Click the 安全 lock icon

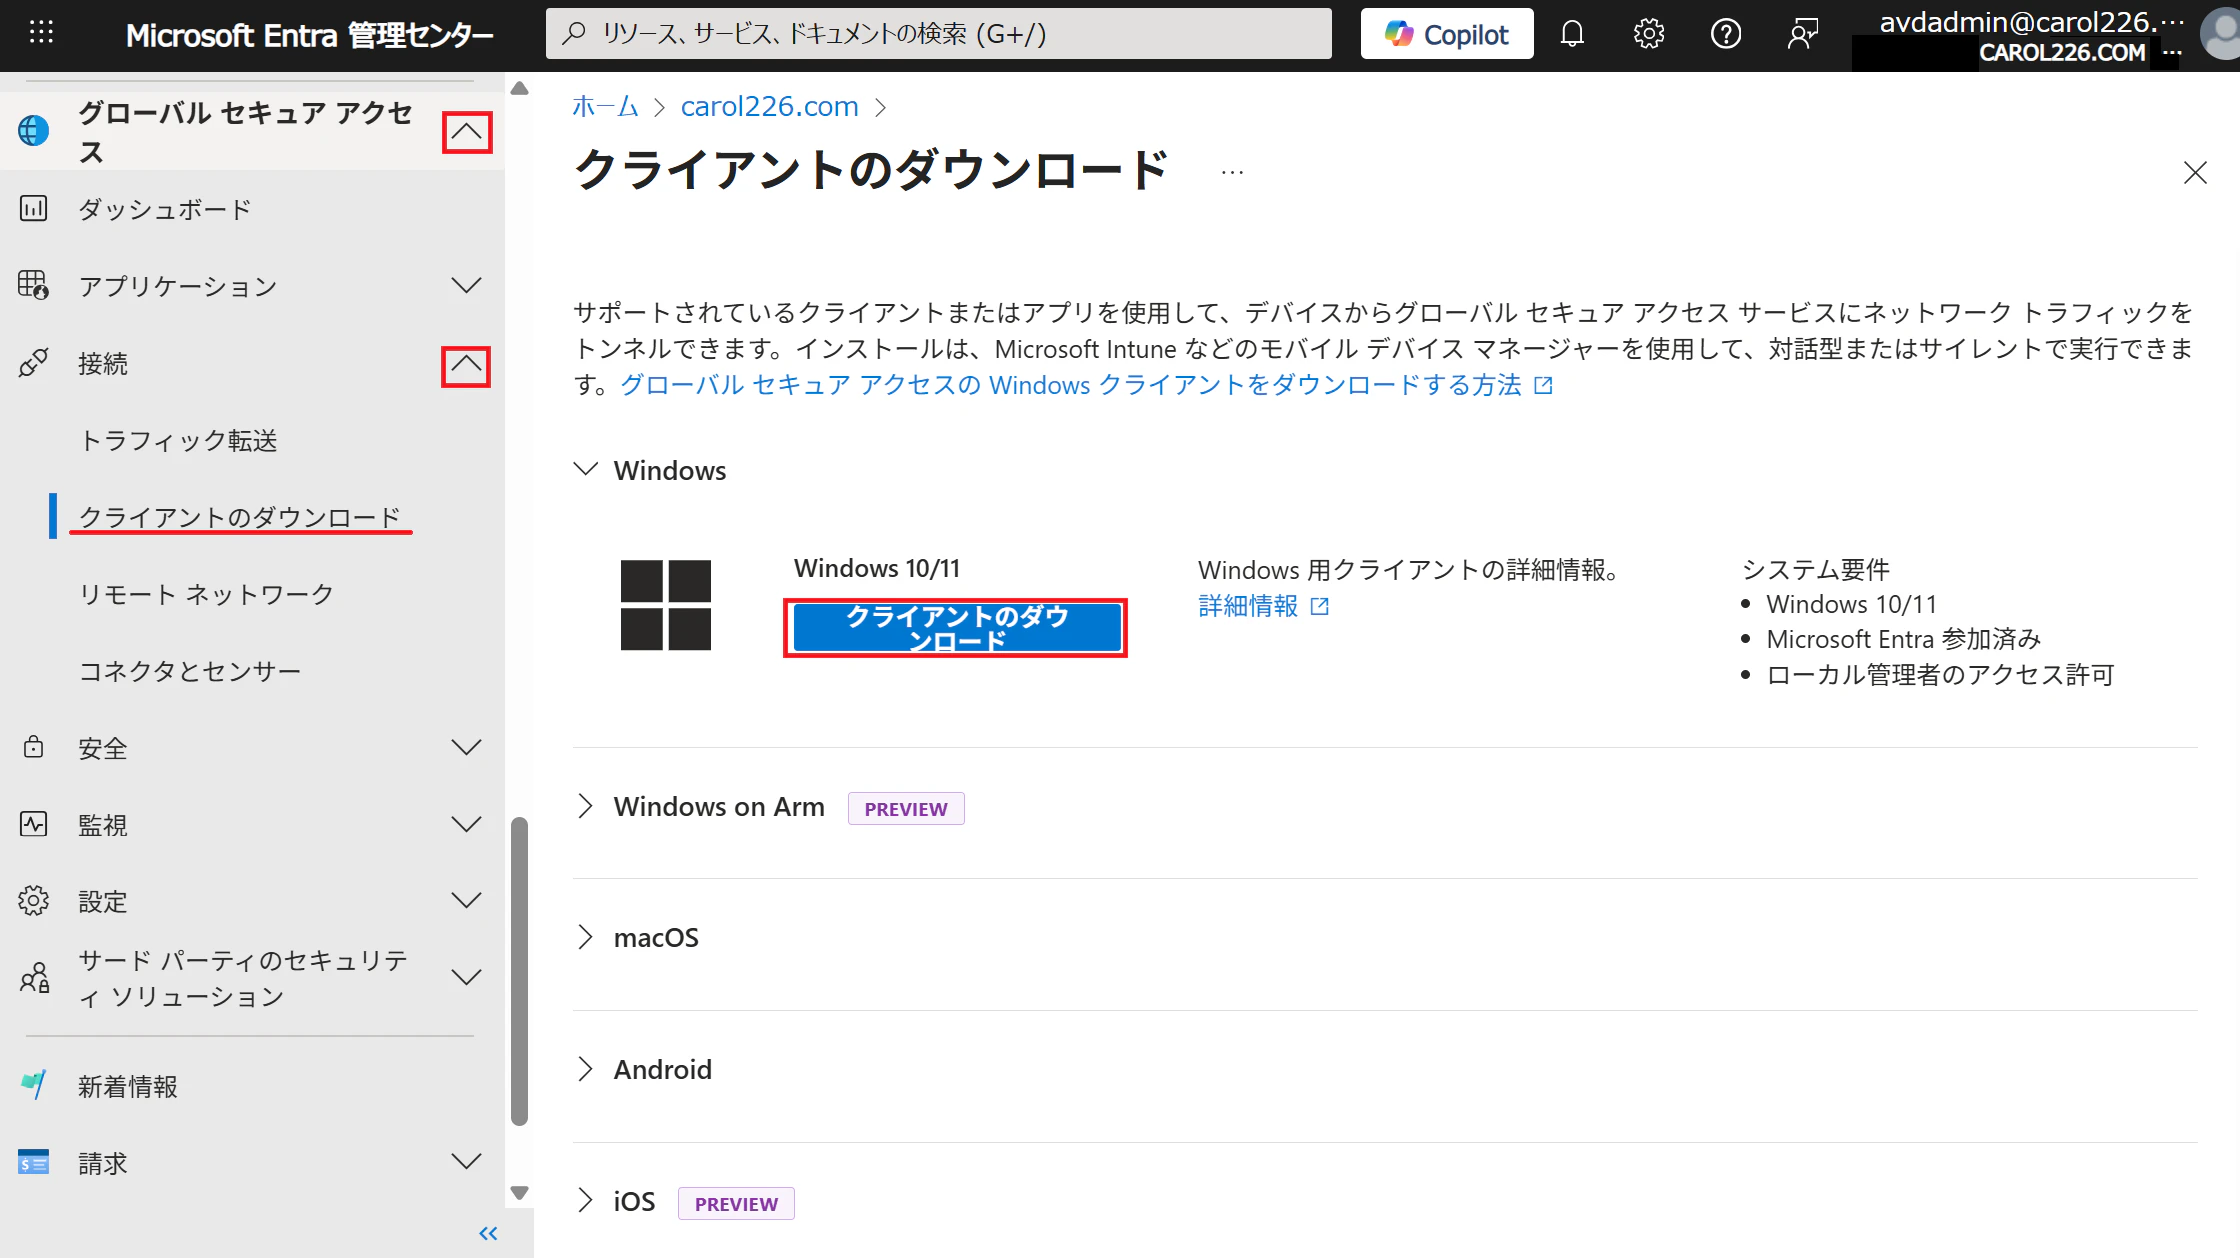[x=33, y=747]
